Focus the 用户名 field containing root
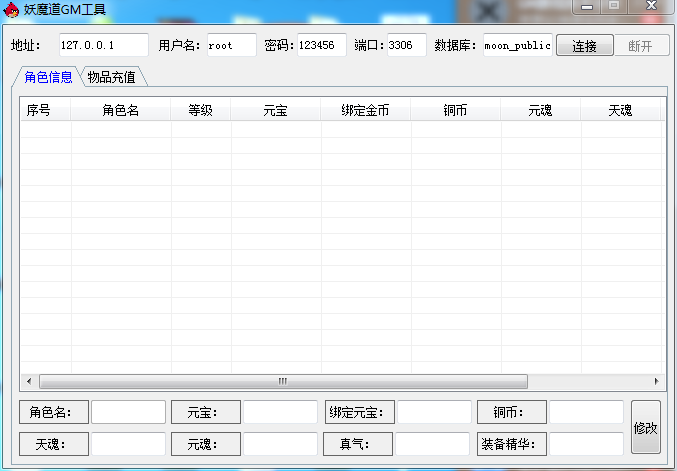The height and width of the screenshot is (471, 677). 231,45
